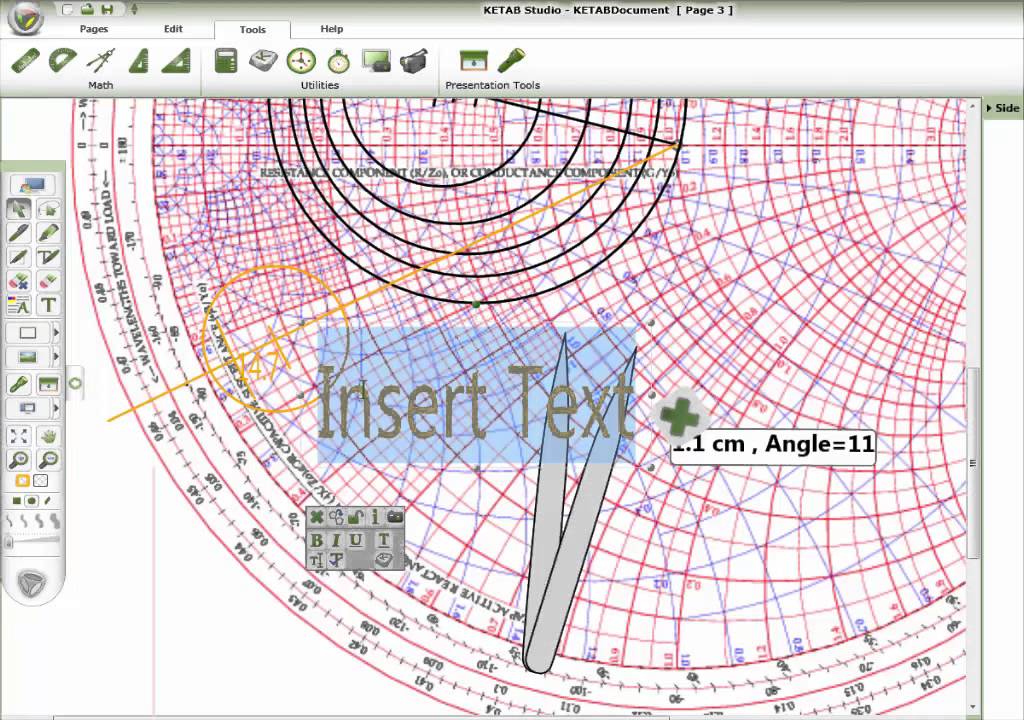Open the quick access toolbar arrows

[x=135, y=9]
